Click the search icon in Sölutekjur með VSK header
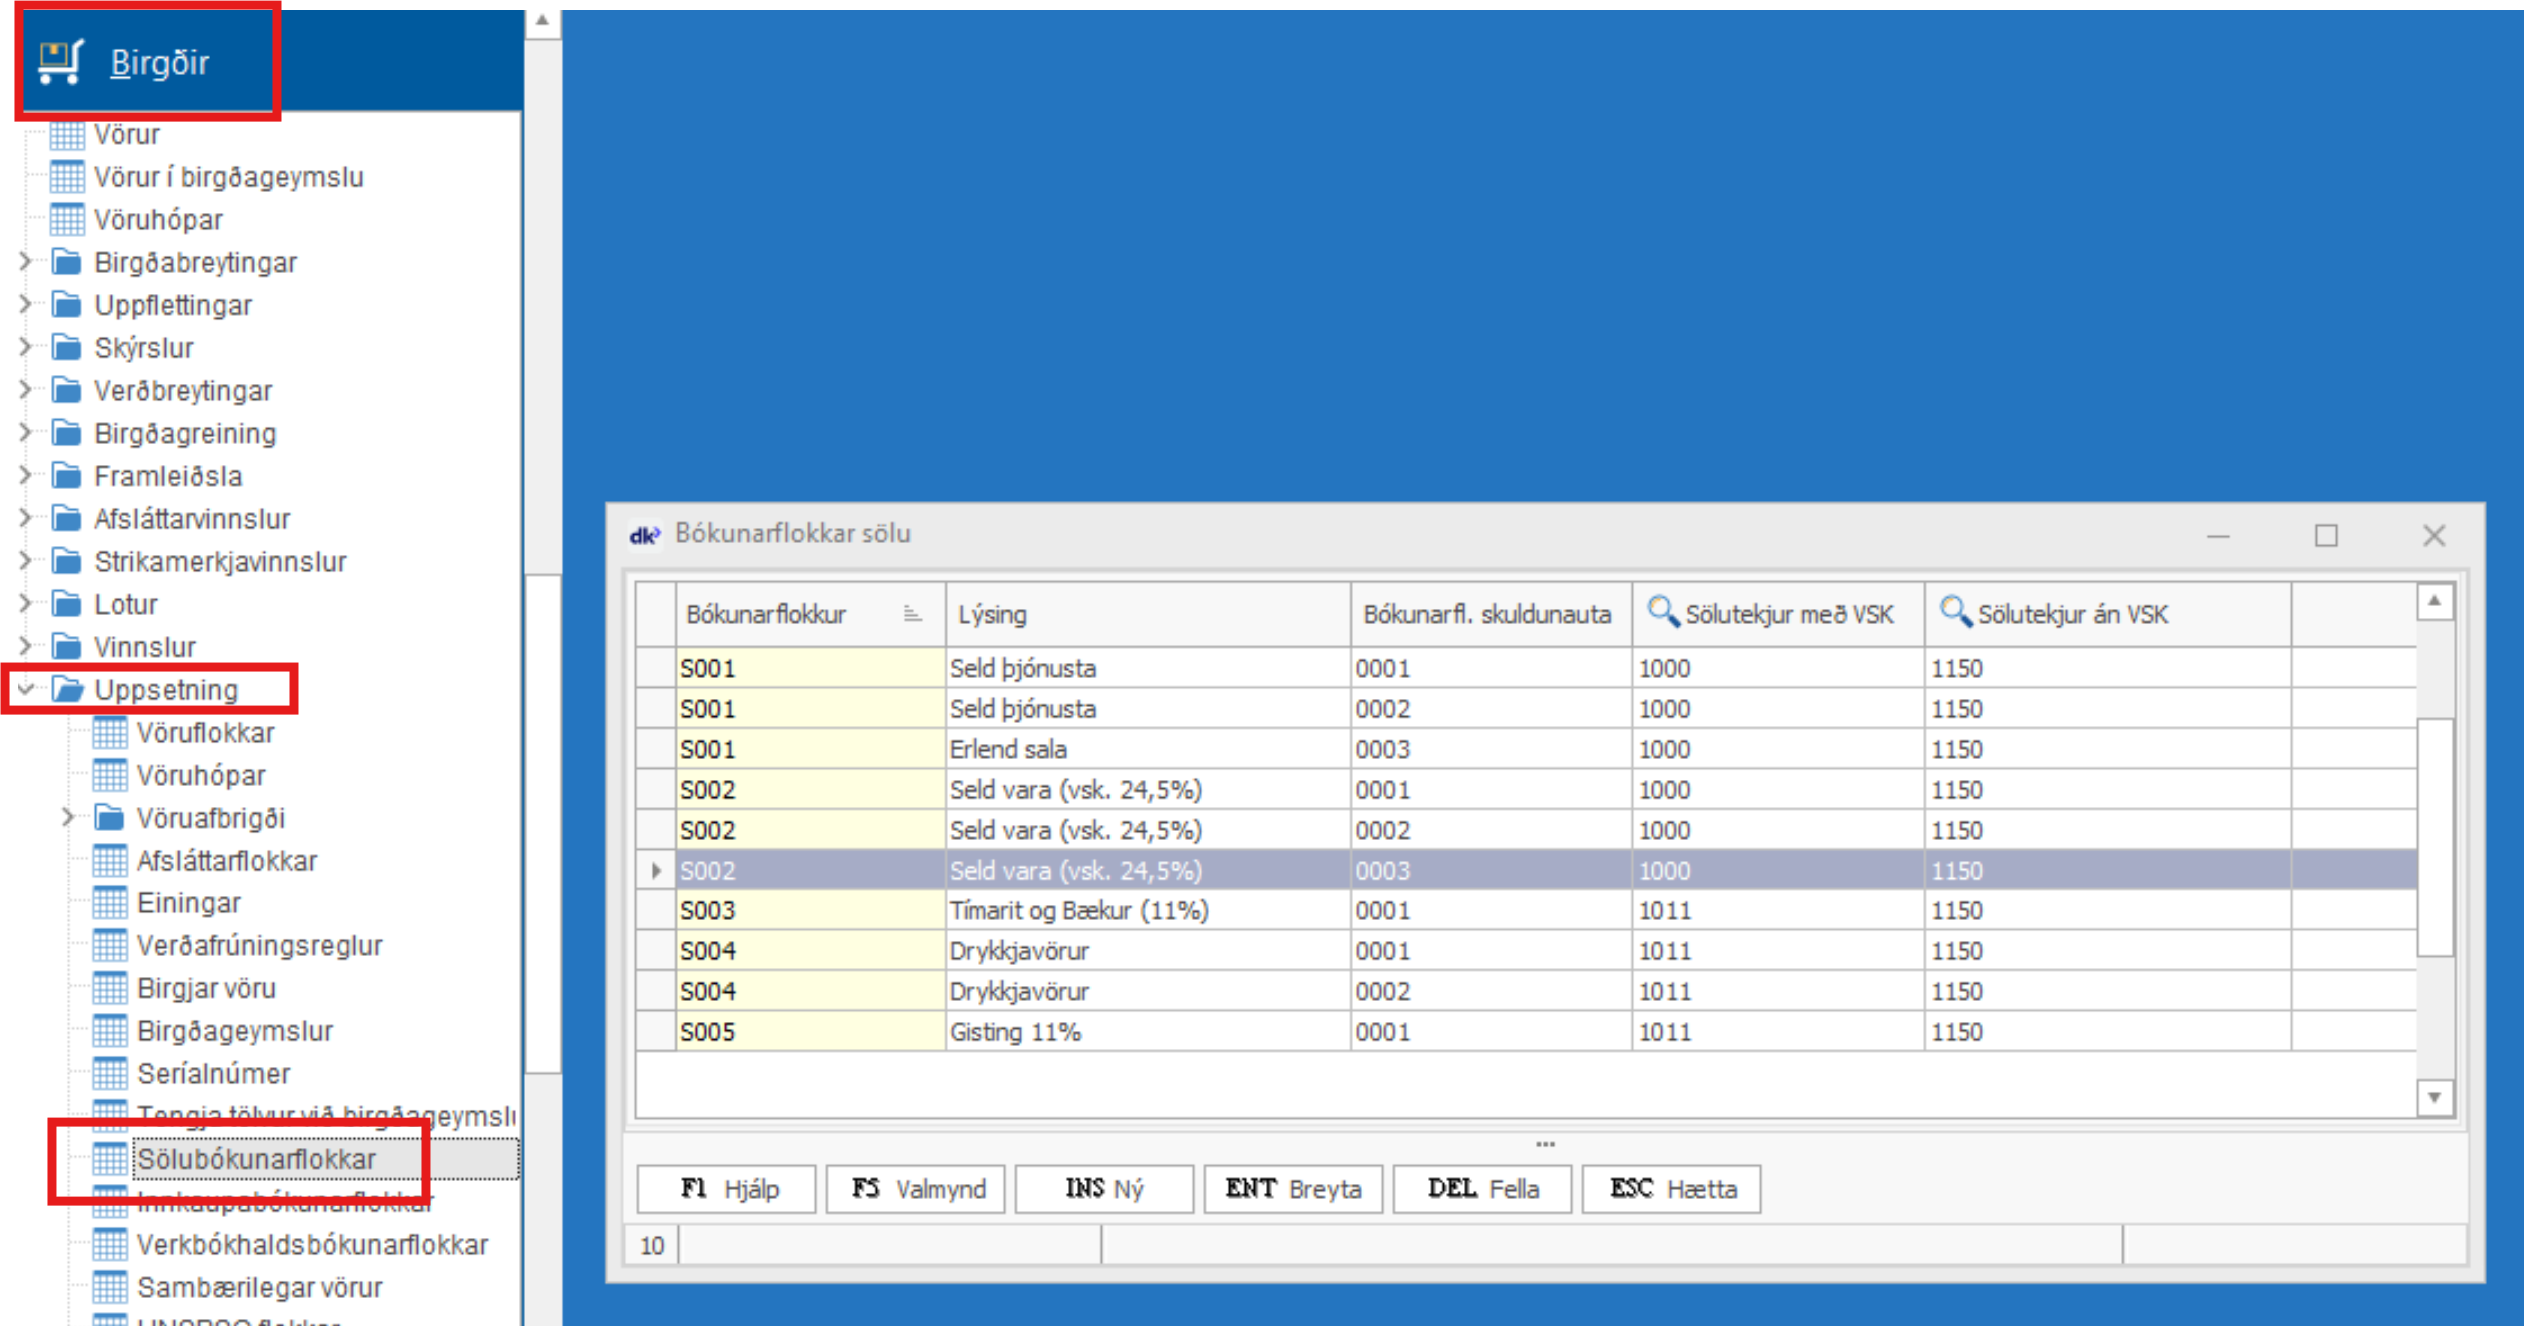 pyautogui.click(x=1661, y=611)
